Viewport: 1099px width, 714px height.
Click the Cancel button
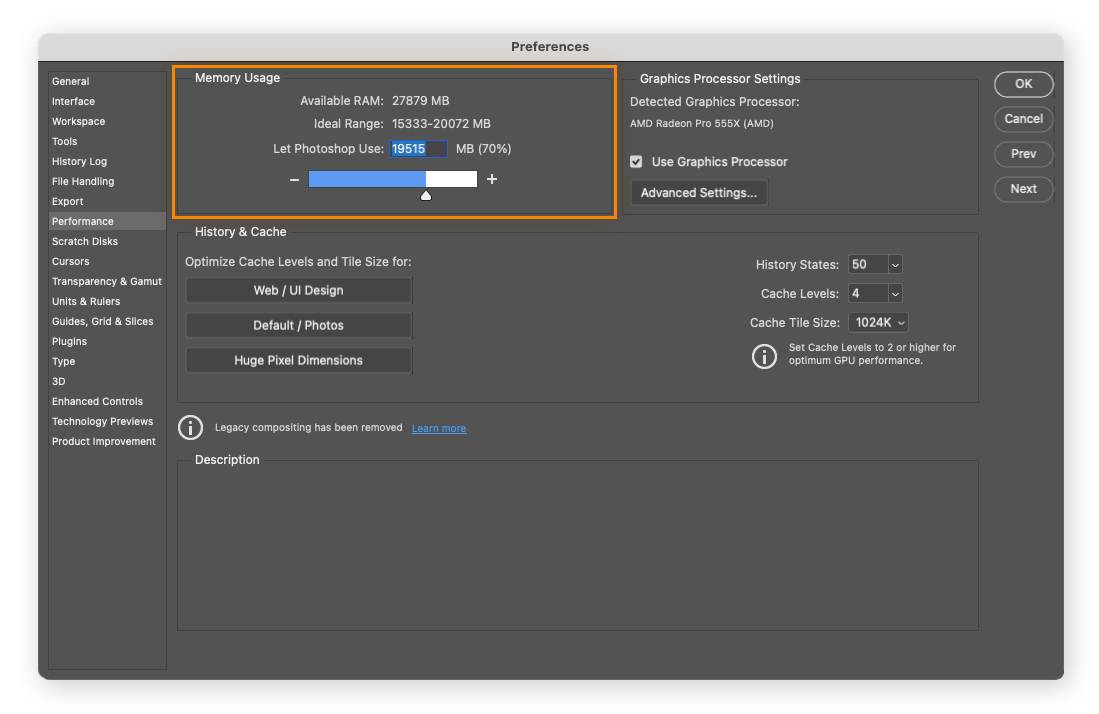tap(1023, 119)
